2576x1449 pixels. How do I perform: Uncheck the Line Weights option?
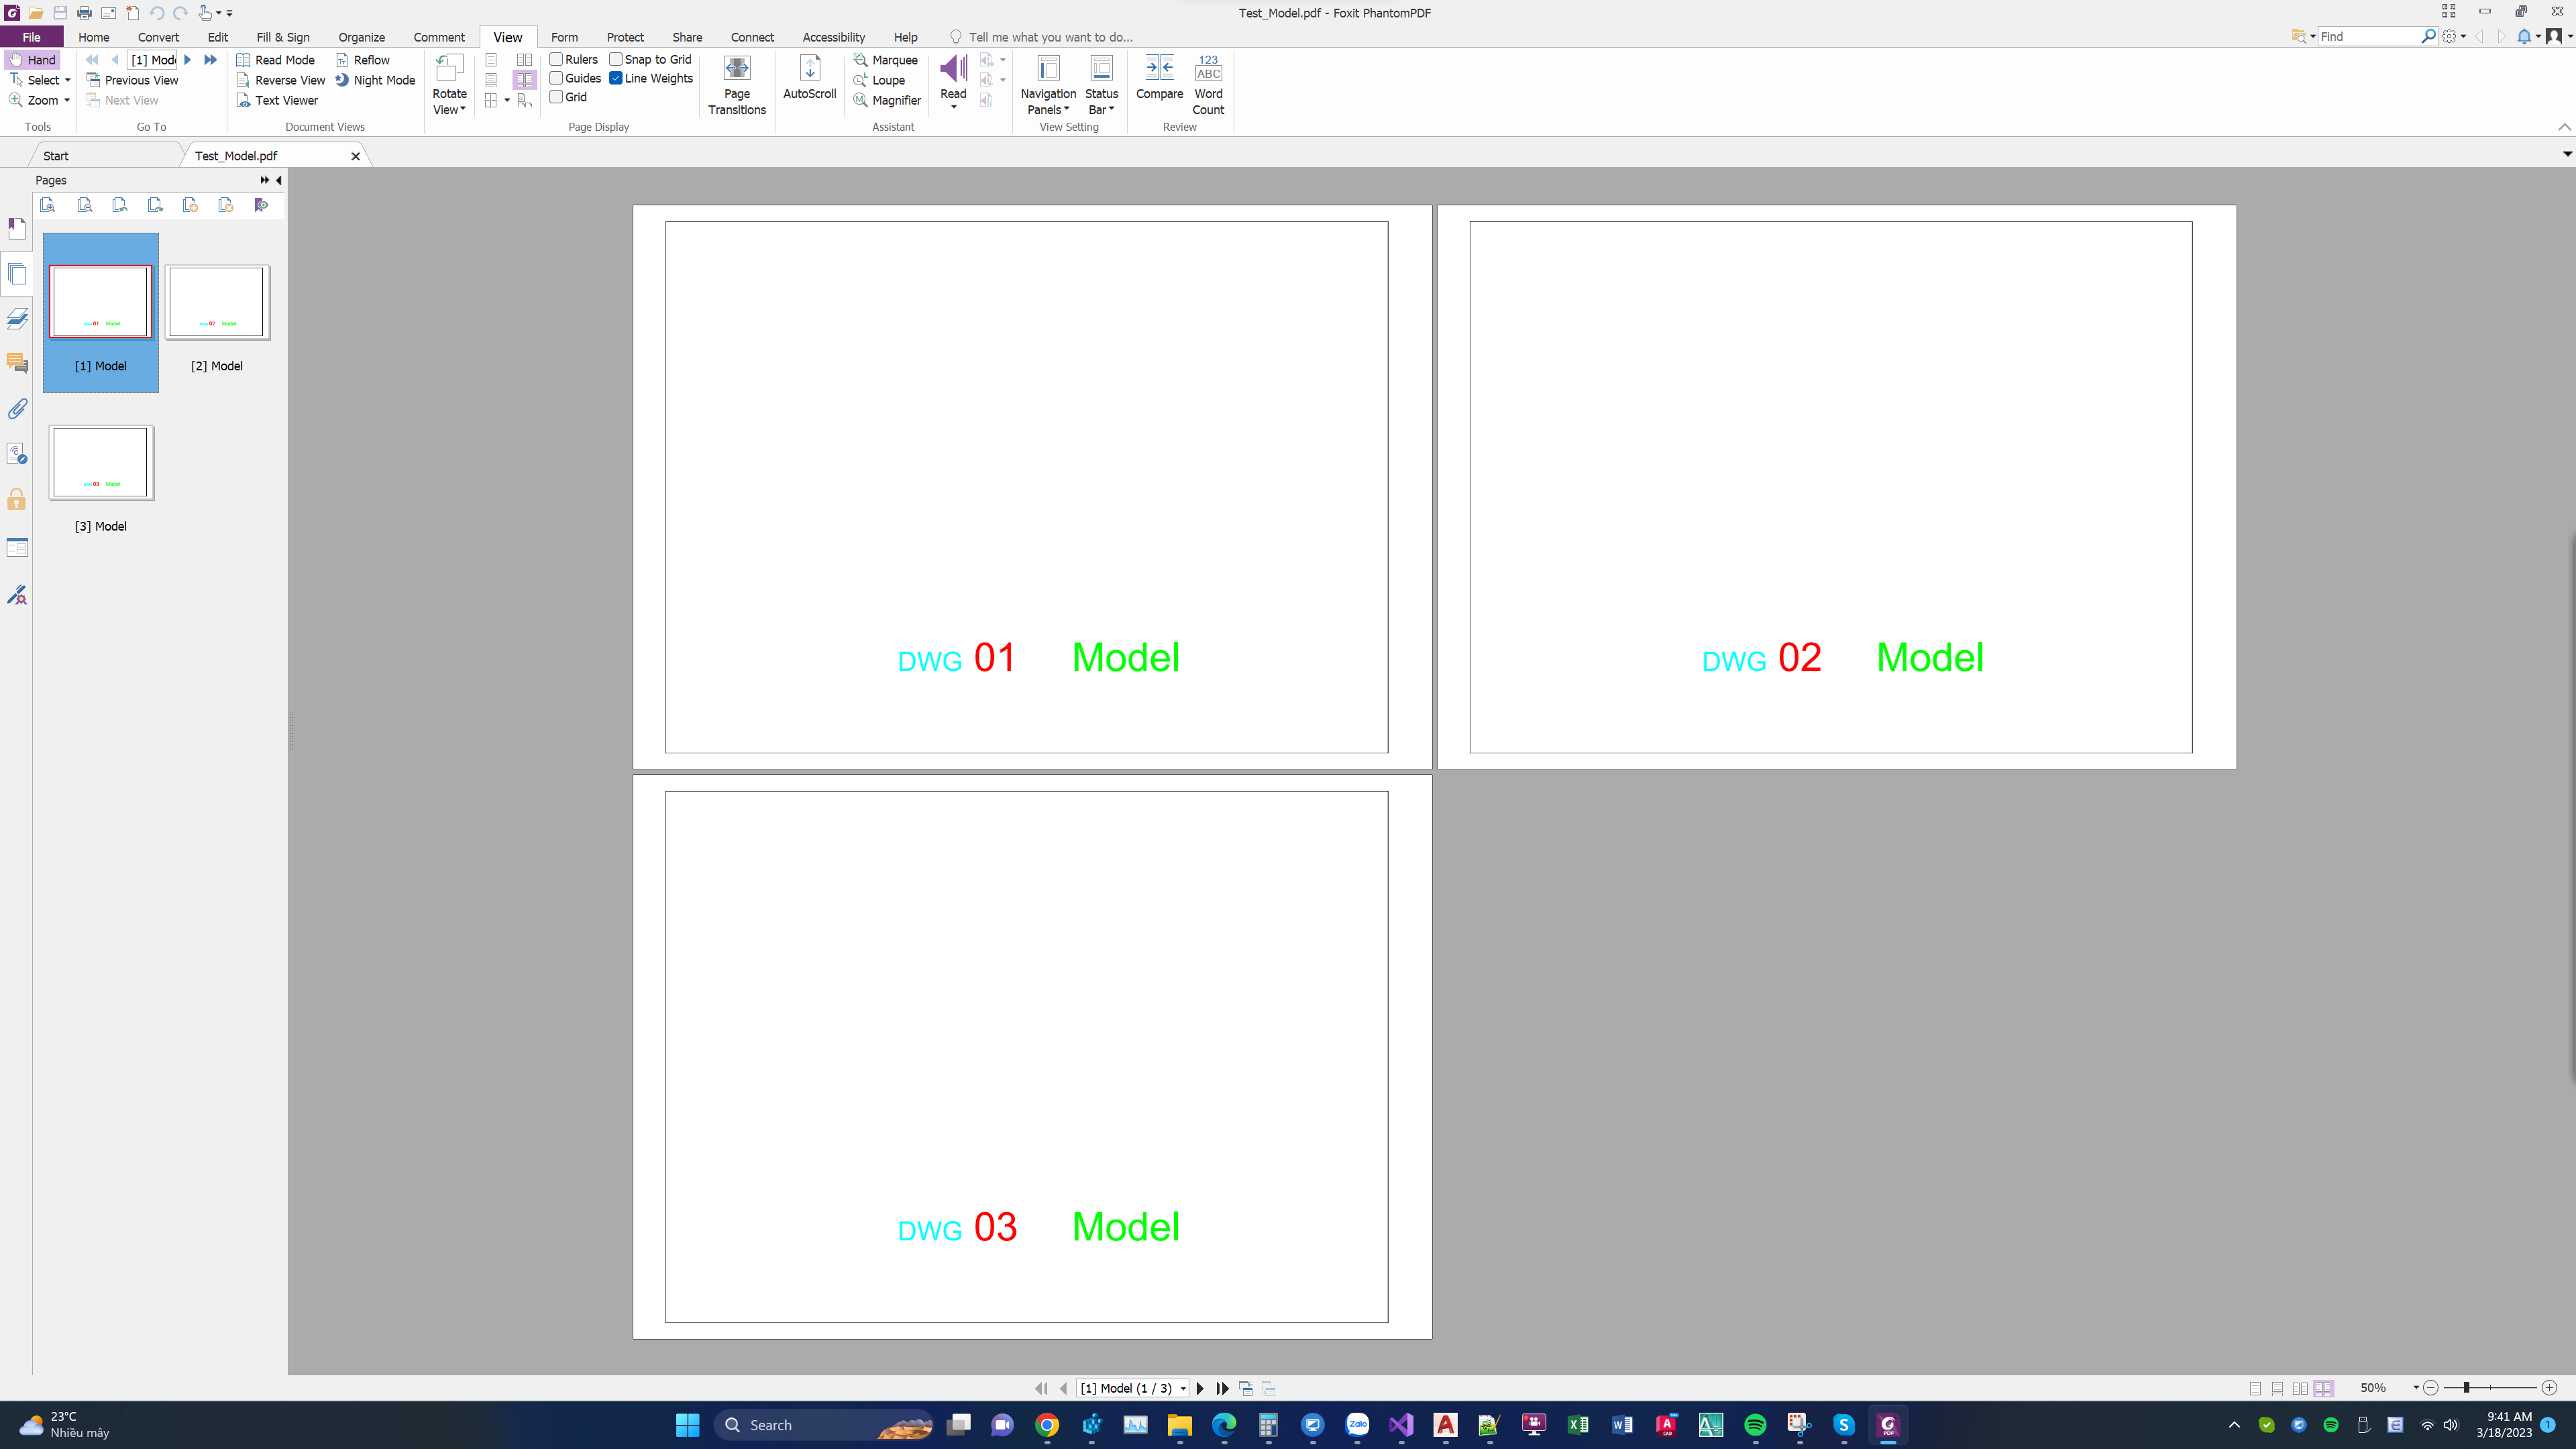coord(616,78)
